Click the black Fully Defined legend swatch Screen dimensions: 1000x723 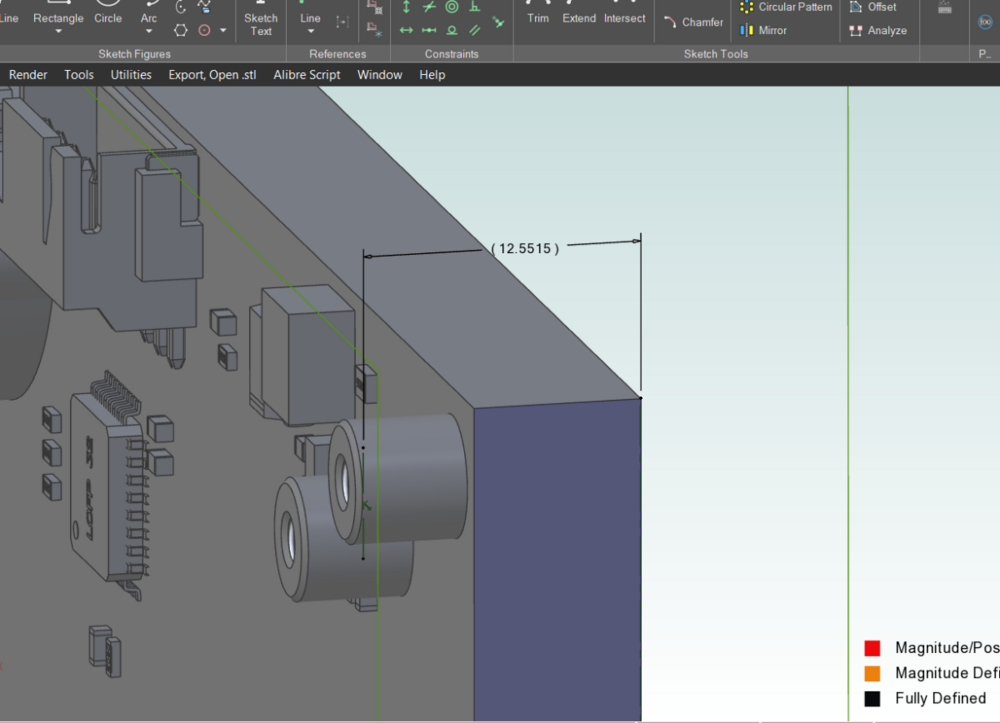pos(872,699)
